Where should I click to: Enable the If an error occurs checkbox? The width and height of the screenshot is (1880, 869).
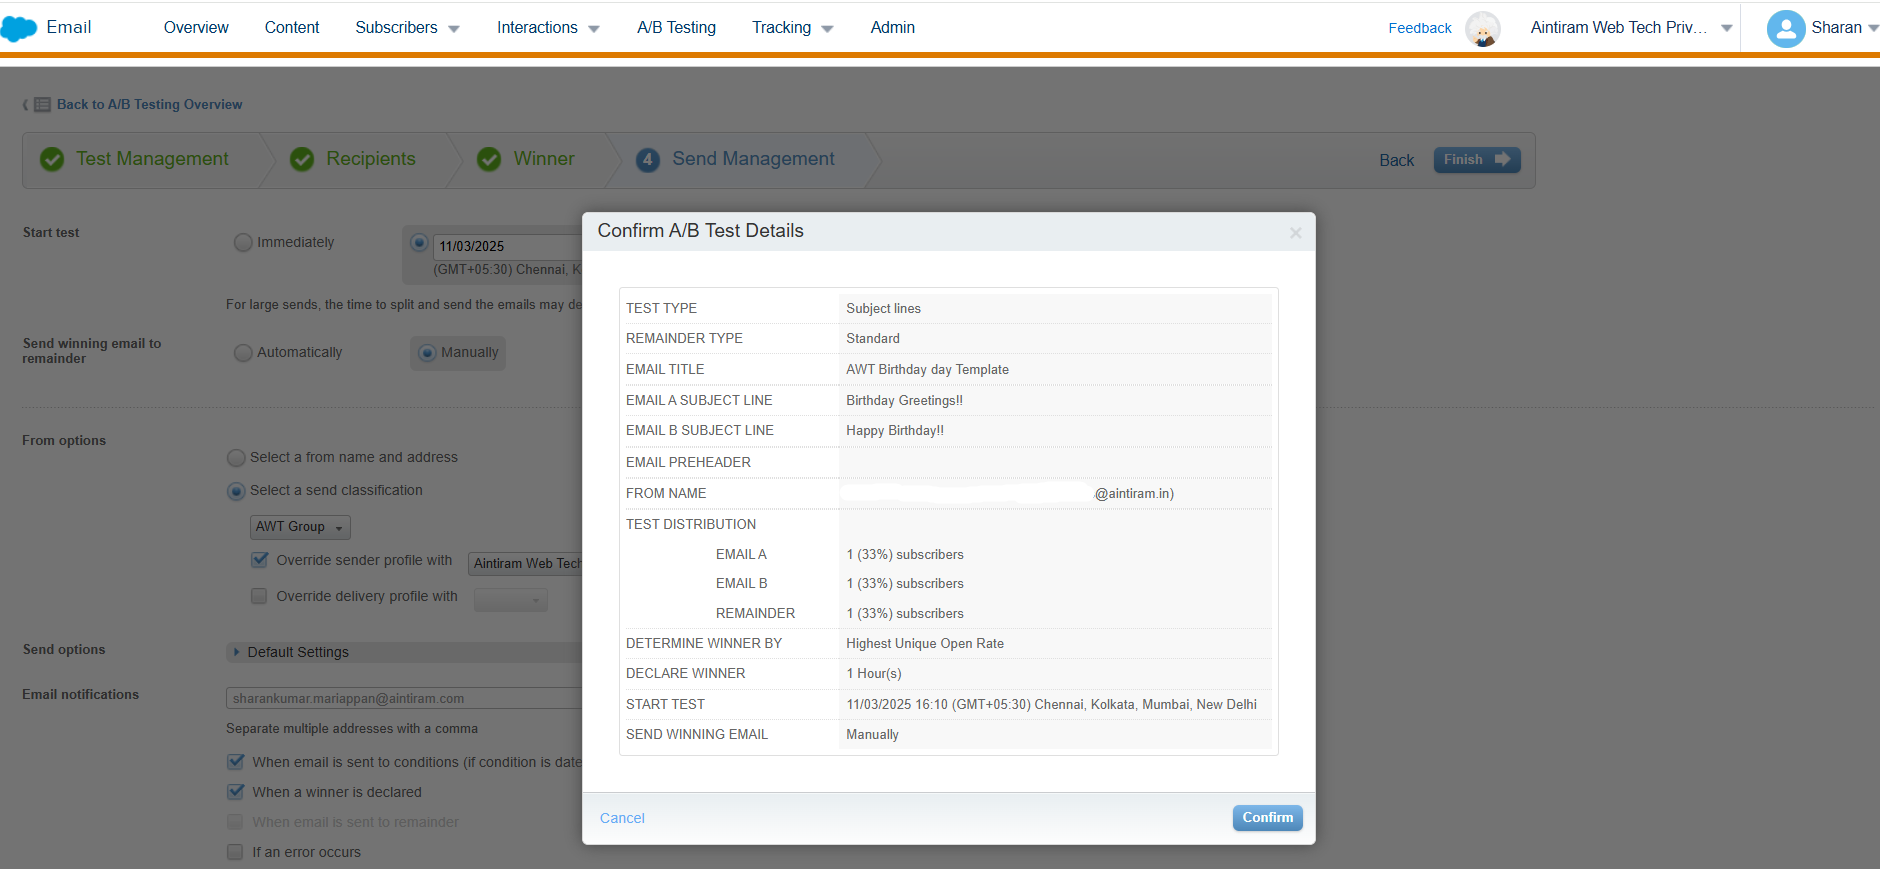click(x=235, y=852)
